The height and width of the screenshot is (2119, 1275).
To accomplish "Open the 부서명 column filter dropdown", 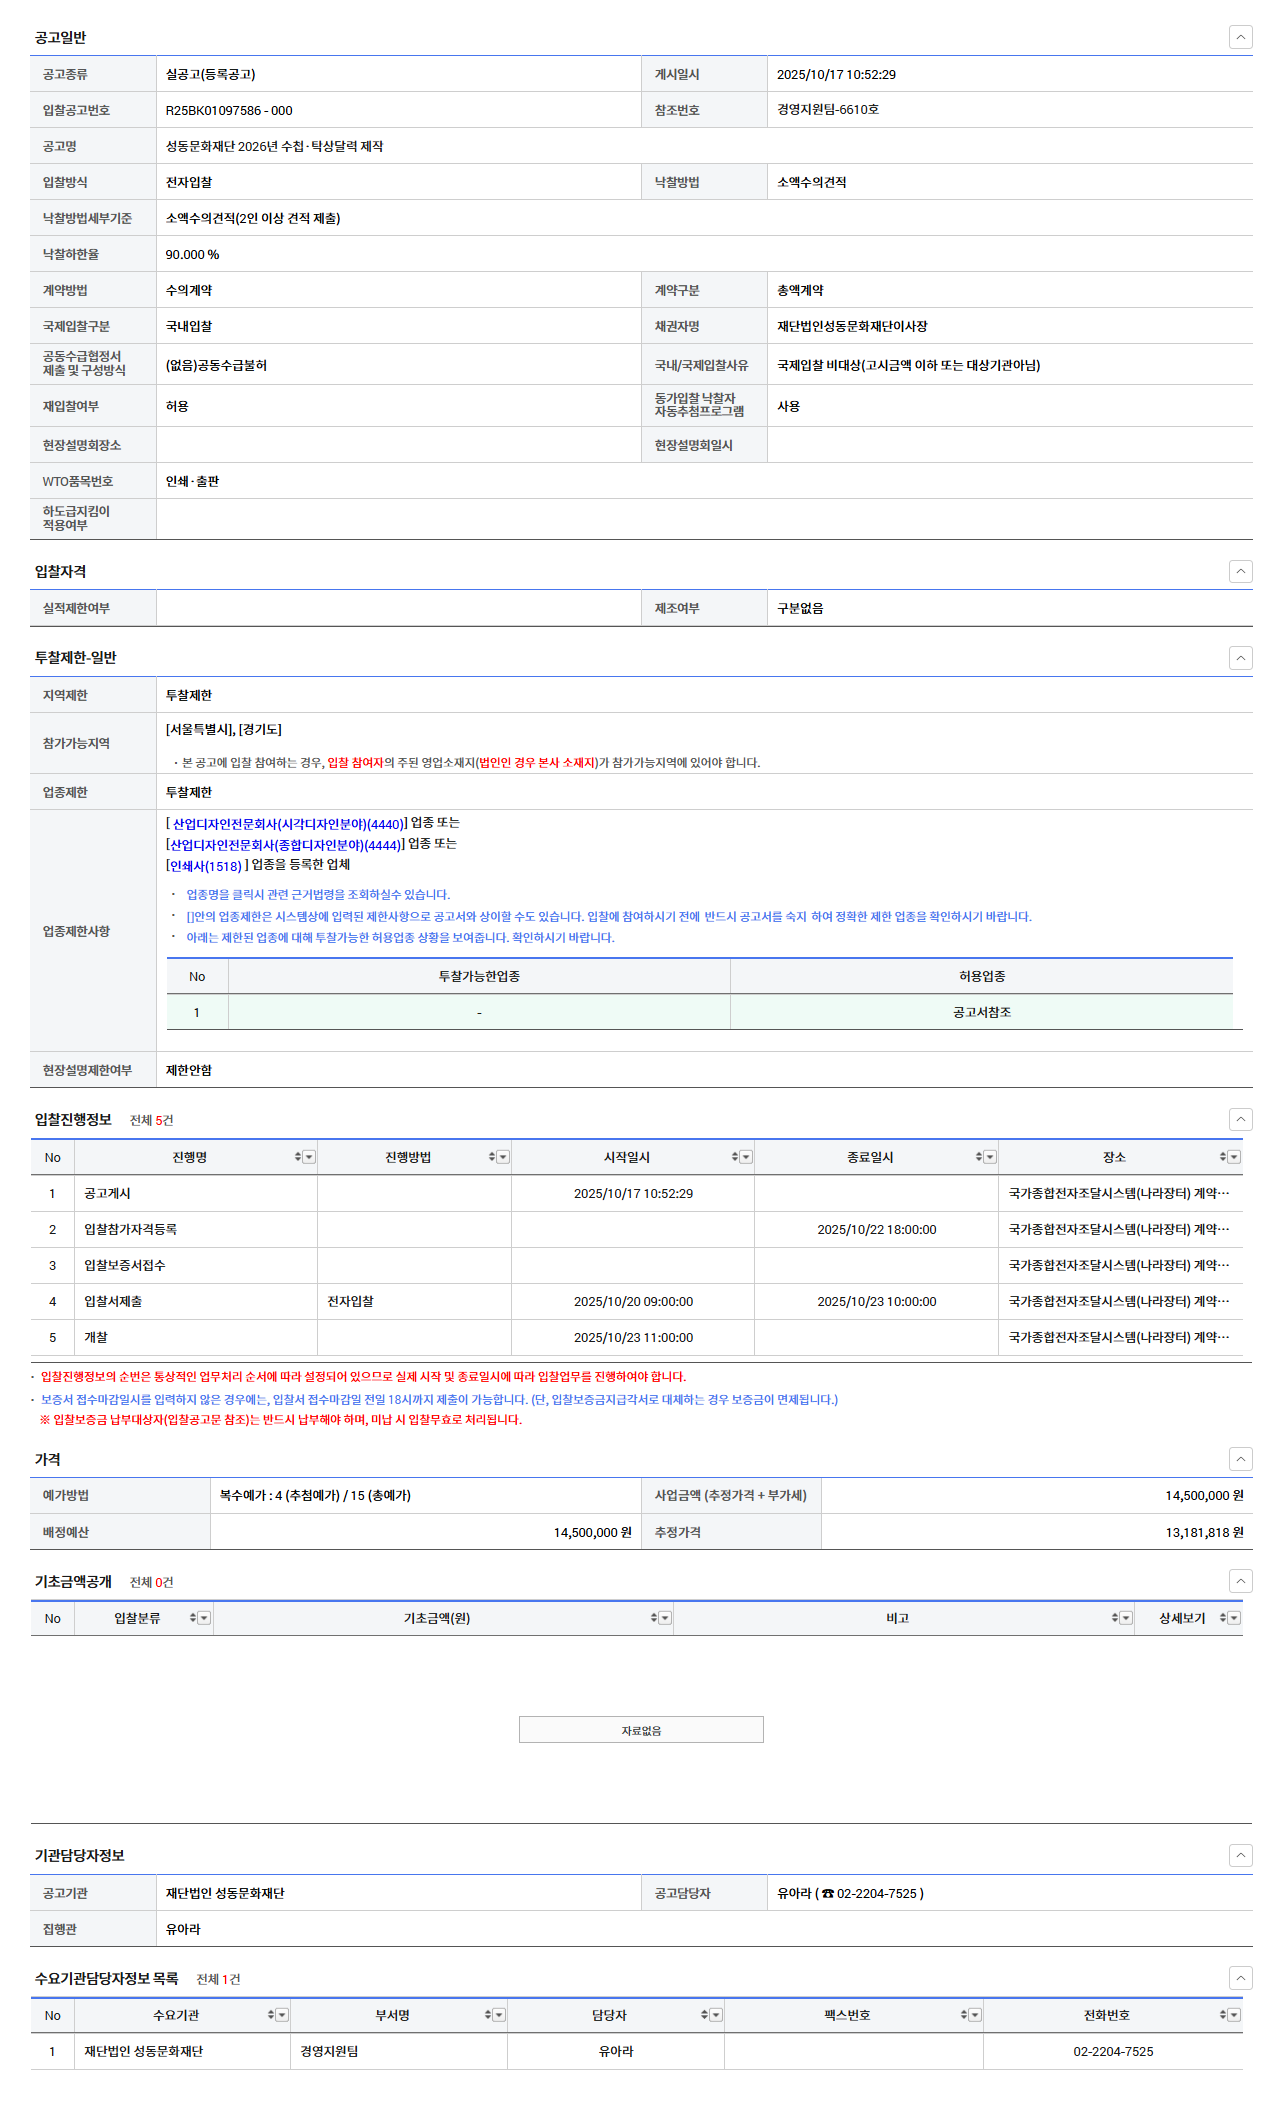I will [x=498, y=2015].
